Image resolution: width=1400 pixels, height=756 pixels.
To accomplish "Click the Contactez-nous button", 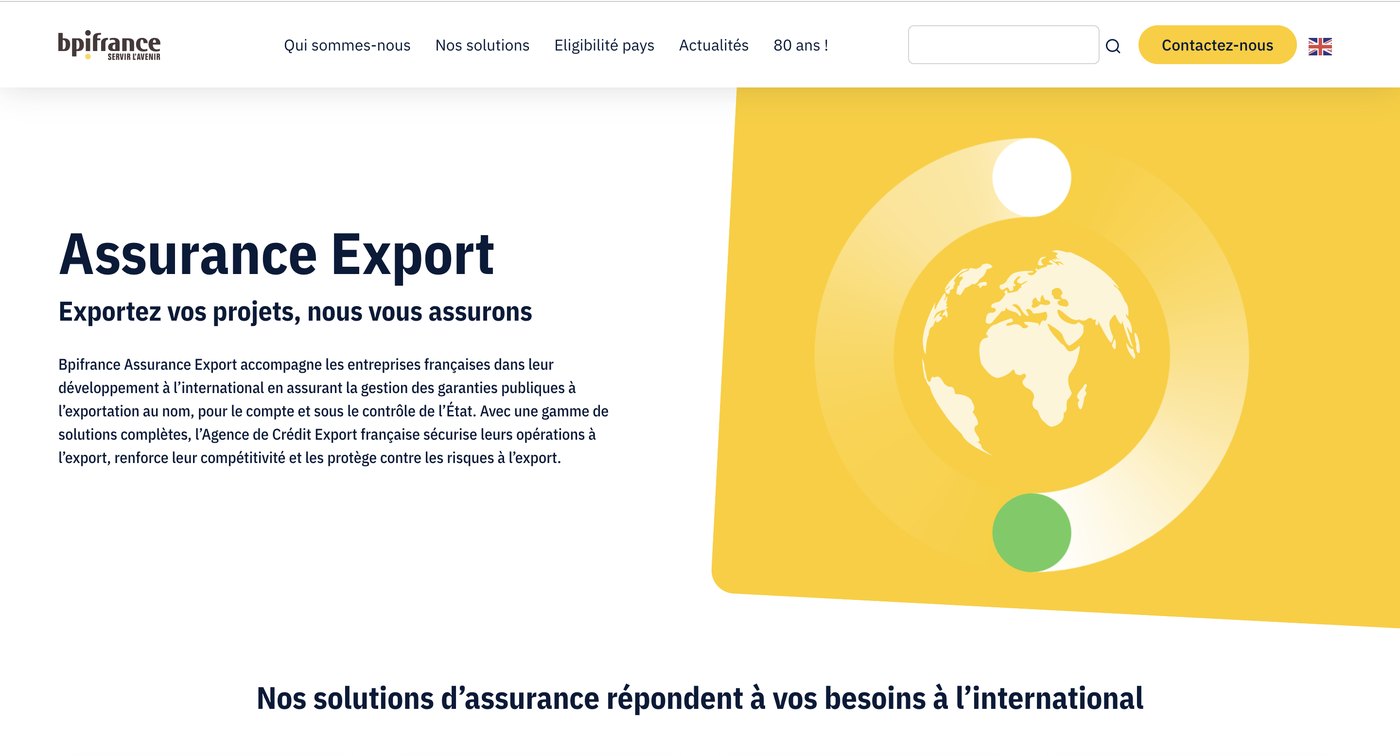I will point(1217,45).
